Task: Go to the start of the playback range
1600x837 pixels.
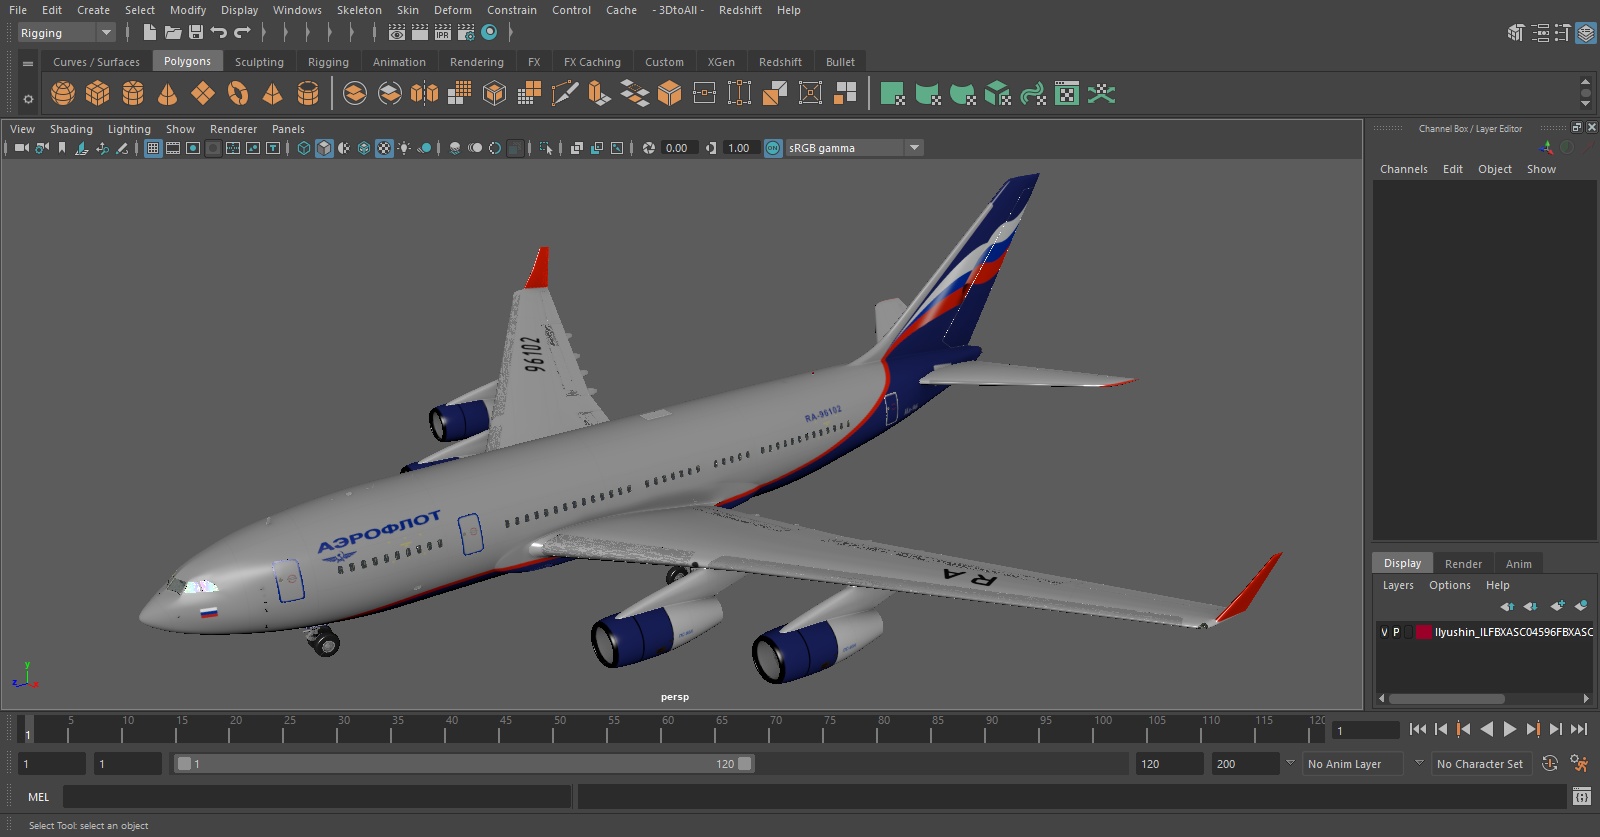Action: pos(1418,729)
